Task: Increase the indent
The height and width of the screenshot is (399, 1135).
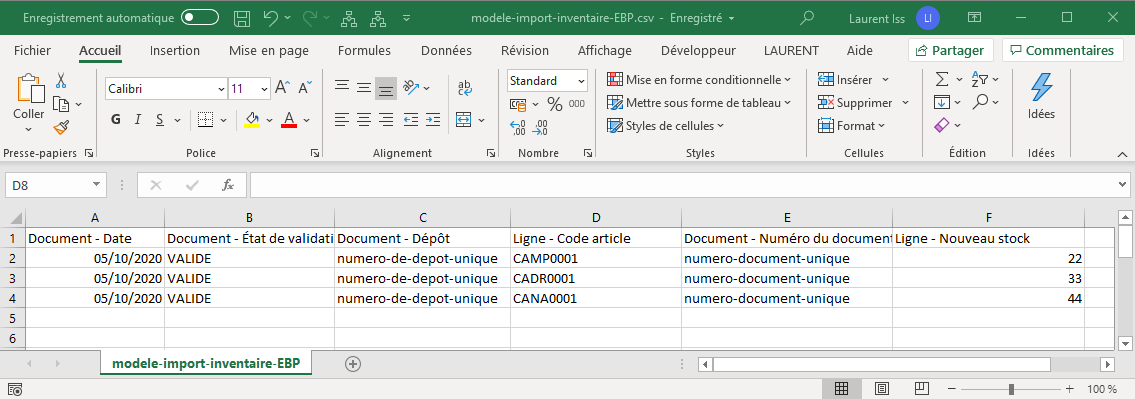Action: pyautogui.click(x=433, y=119)
